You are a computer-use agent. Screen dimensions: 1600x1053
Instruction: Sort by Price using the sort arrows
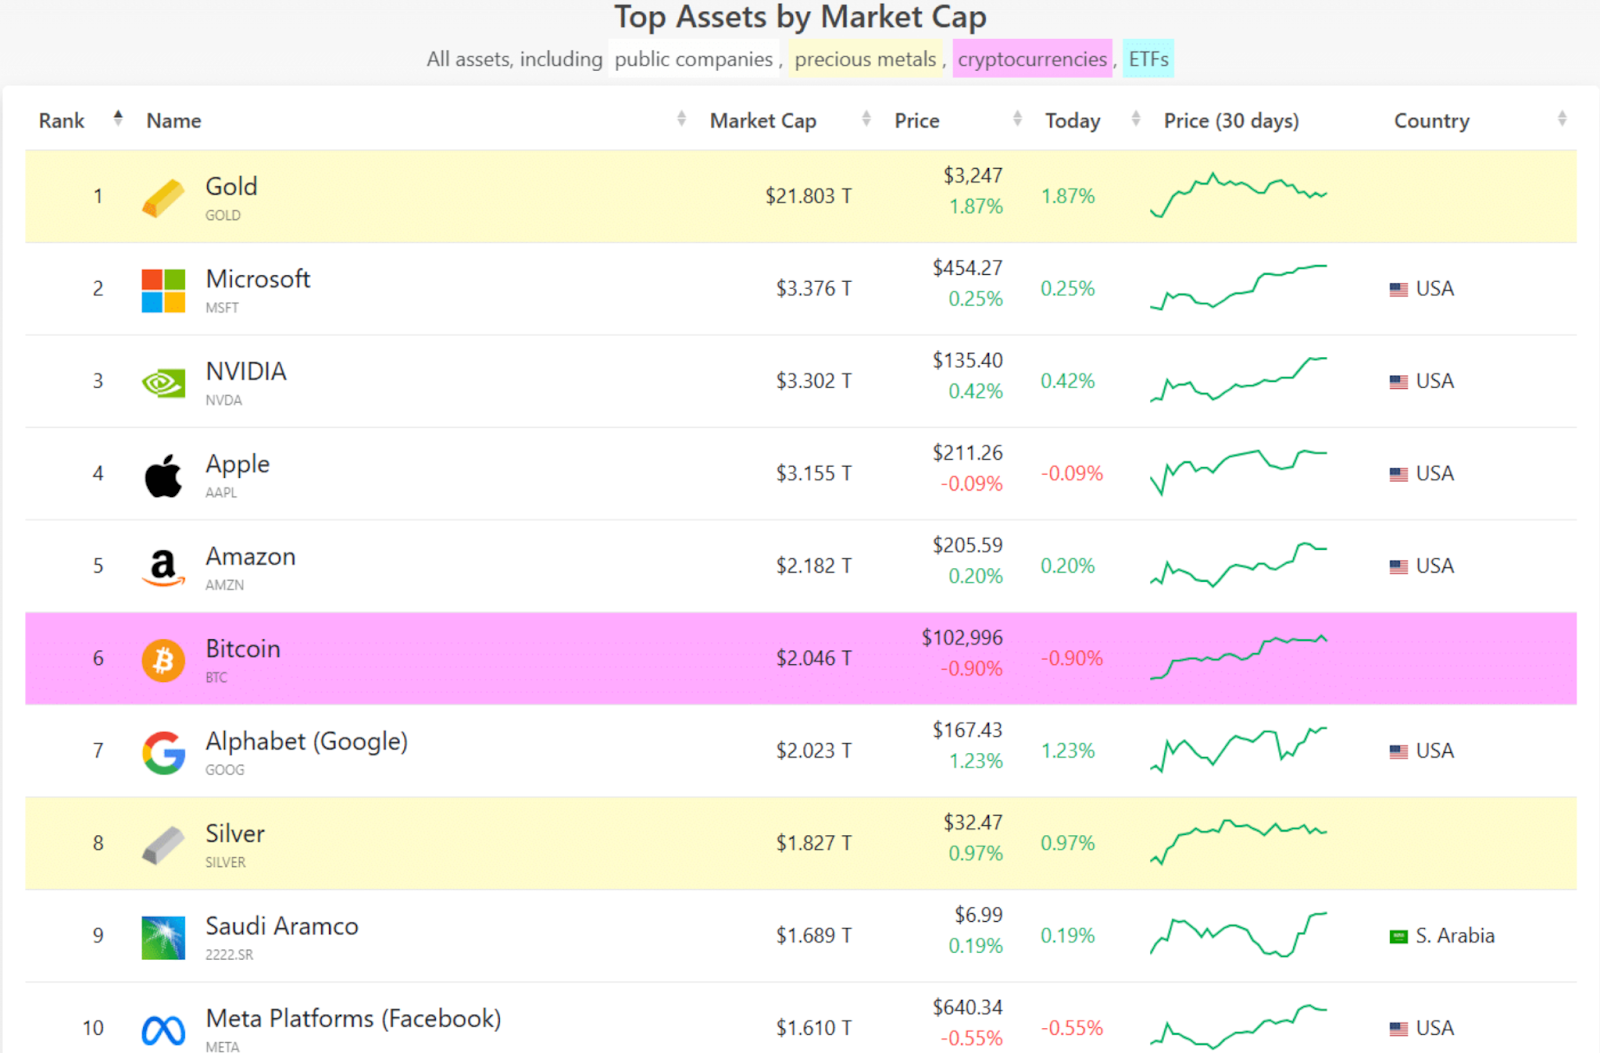point(1017,119)
